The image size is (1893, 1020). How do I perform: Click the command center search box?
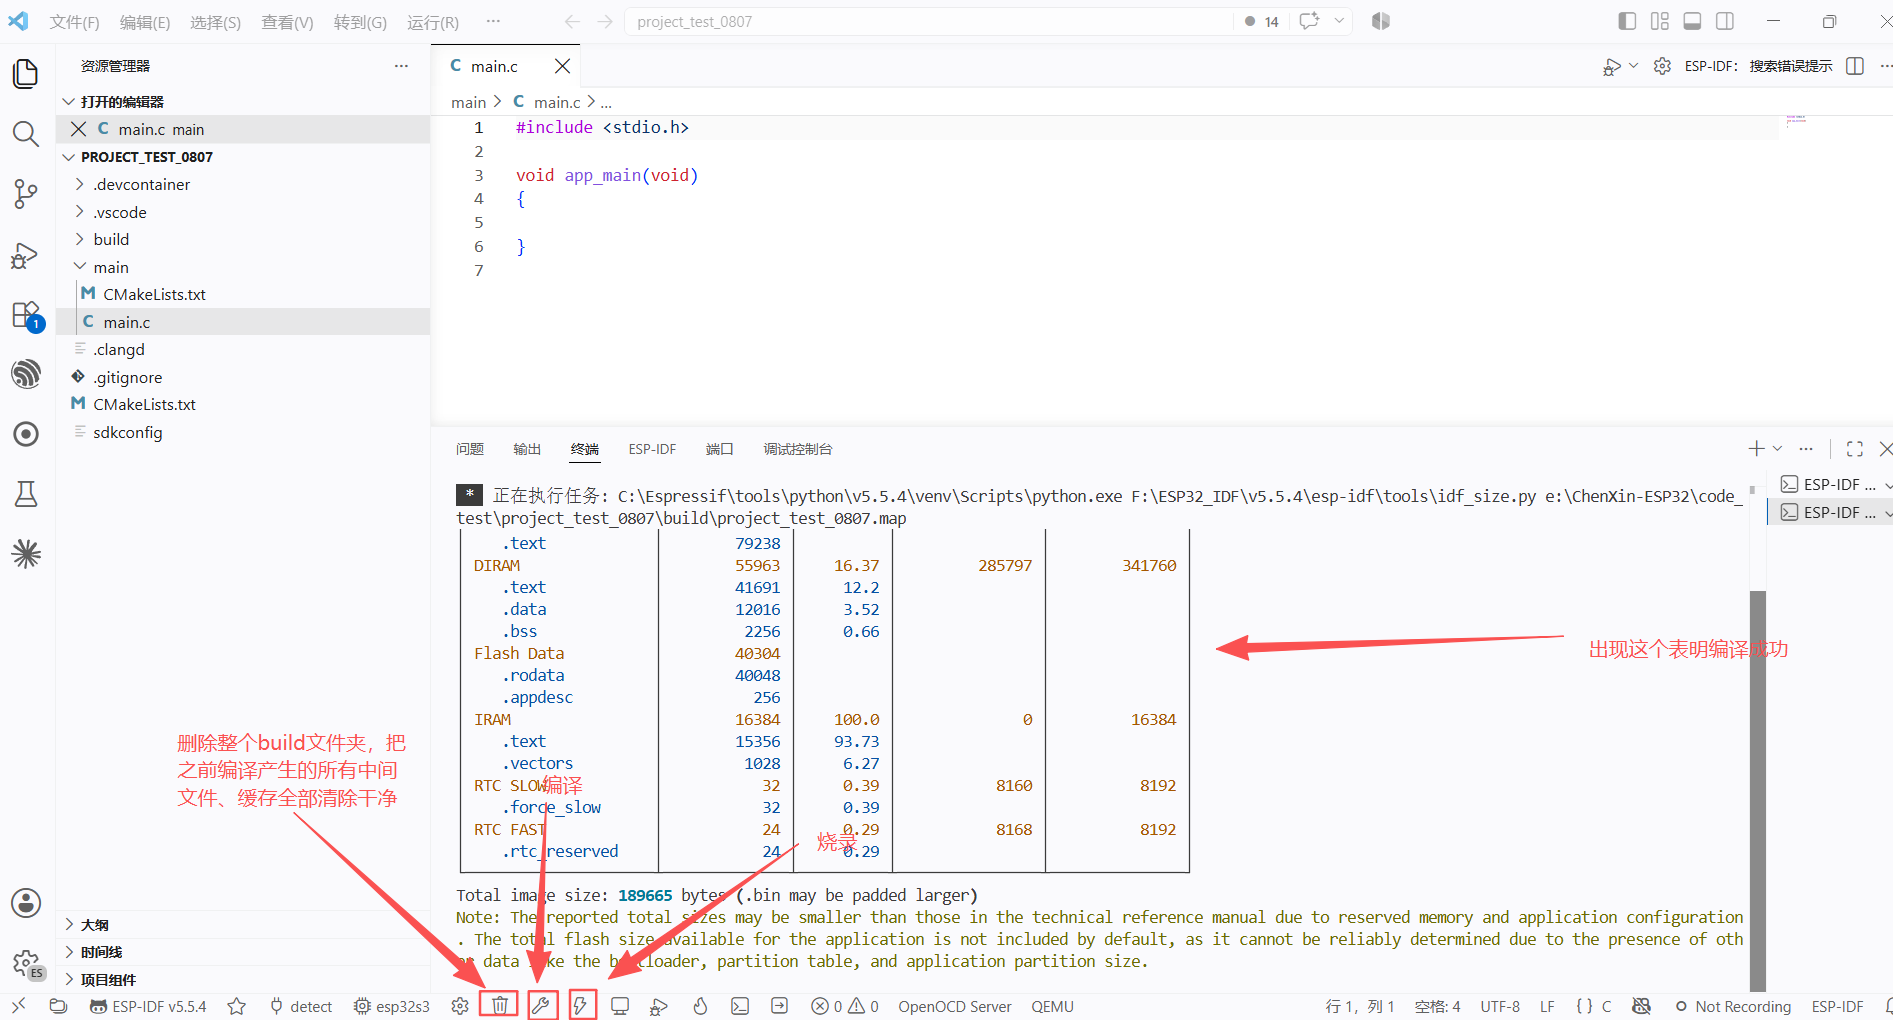pos(928,21)
